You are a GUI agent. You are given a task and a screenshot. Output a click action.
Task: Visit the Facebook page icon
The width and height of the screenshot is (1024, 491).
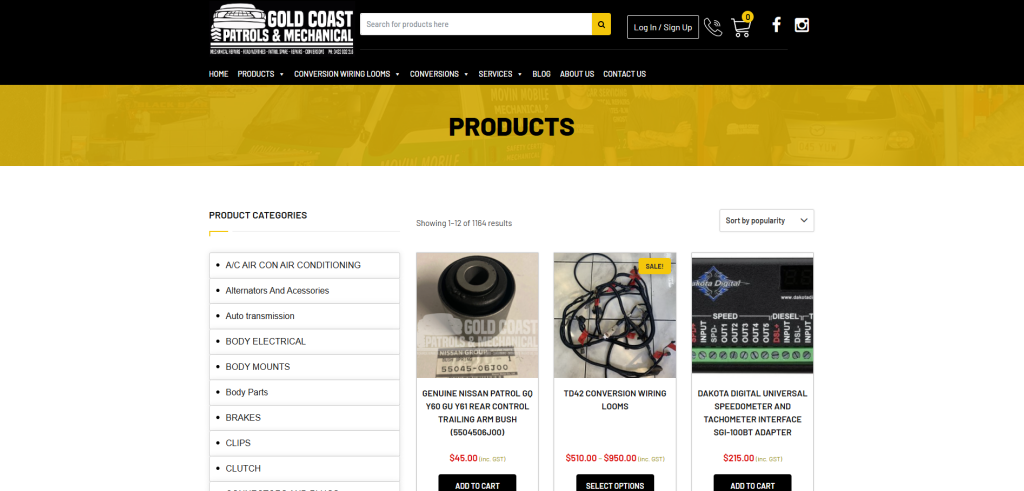tap(776, 25)
